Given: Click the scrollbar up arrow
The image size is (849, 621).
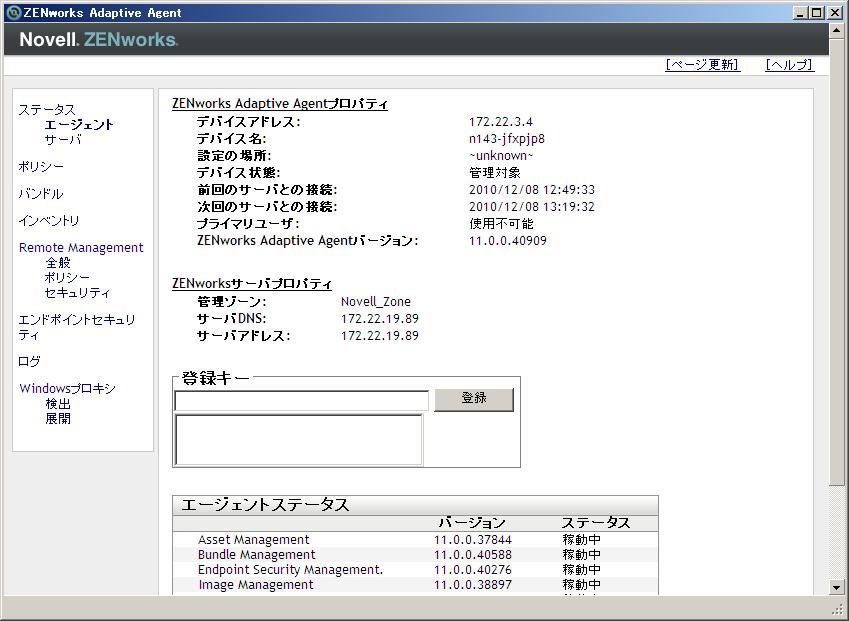Looking at the screenshot, I should (x=837, y=31).
